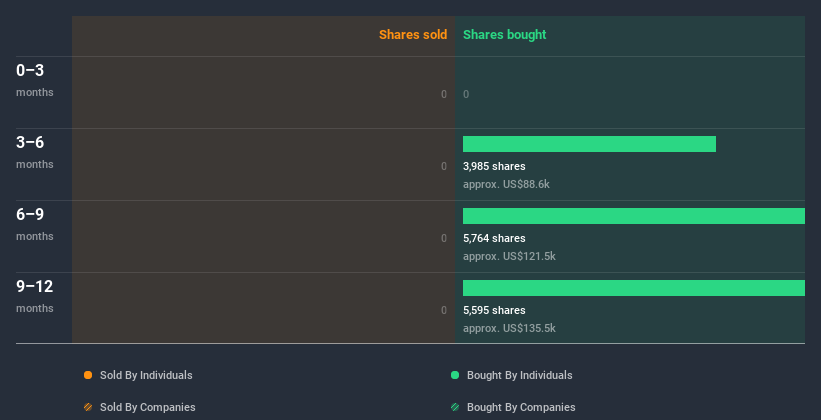This screenshot has width=821, height=420.
Task: Click the striped Bought By Companies legend icon
Action: [x=455, y=407]
